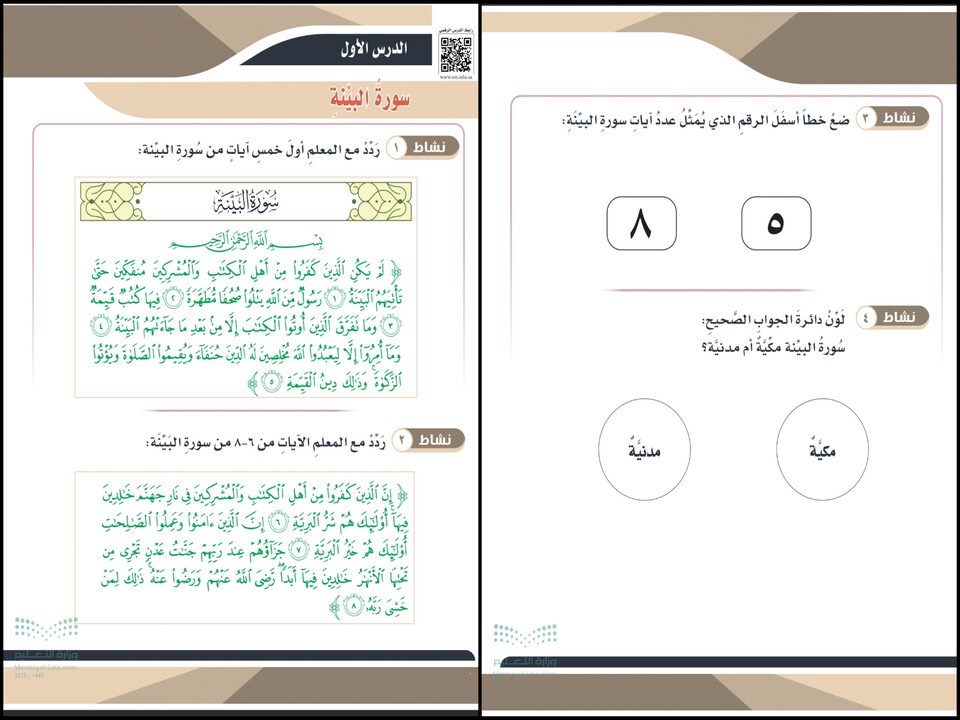This screenshot has width=960, height=720.
Task: Click the verse line starting 'وما أمروا إلا ليعبدوا'
Action: 245,354
